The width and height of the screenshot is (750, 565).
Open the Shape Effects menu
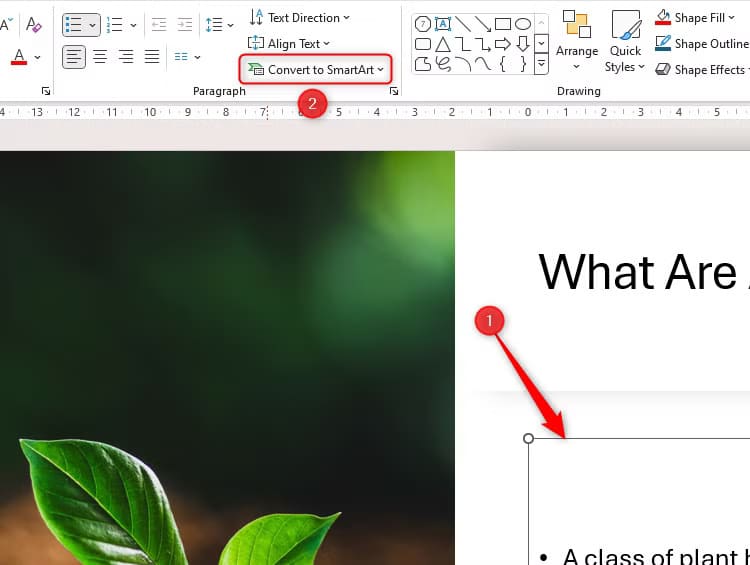click(x=702, y=69)
